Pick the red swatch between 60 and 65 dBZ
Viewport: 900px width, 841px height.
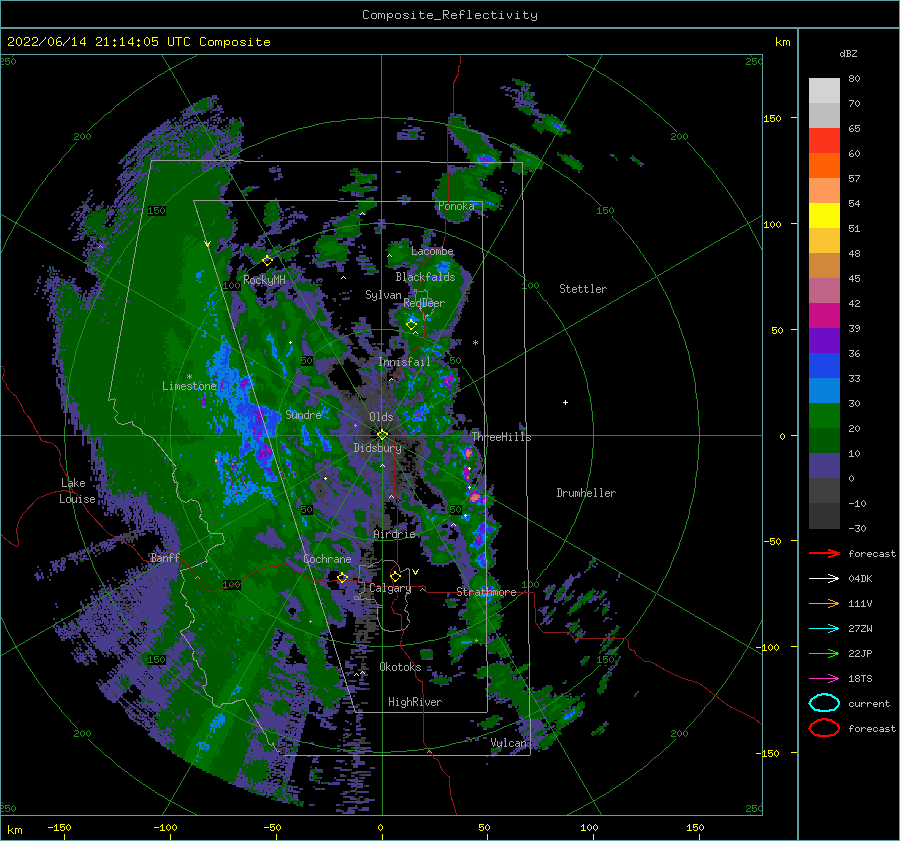[824, 140]
